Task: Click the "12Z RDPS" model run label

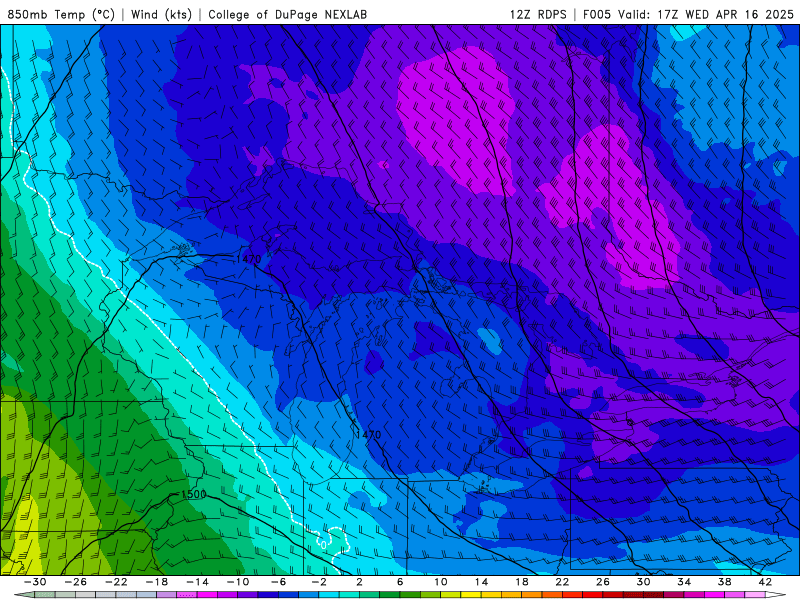Action: click(538, 14)
